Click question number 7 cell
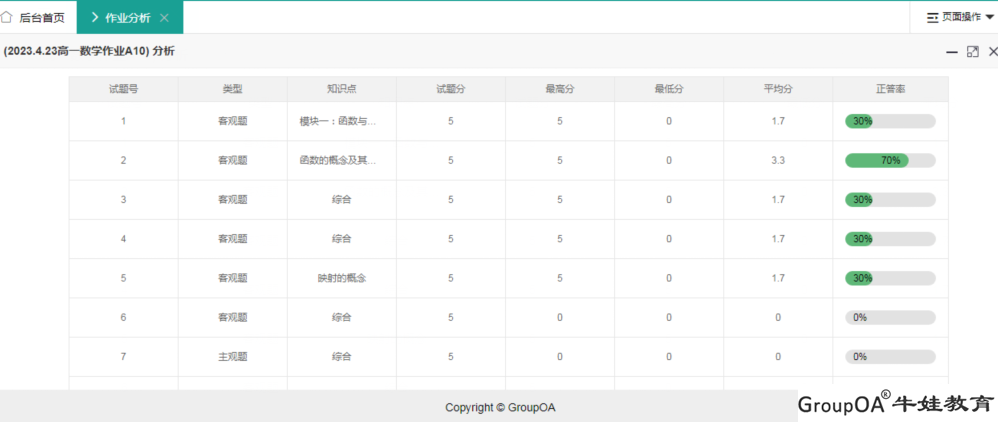This screenshot has width=998, height=422. (123, 356)
